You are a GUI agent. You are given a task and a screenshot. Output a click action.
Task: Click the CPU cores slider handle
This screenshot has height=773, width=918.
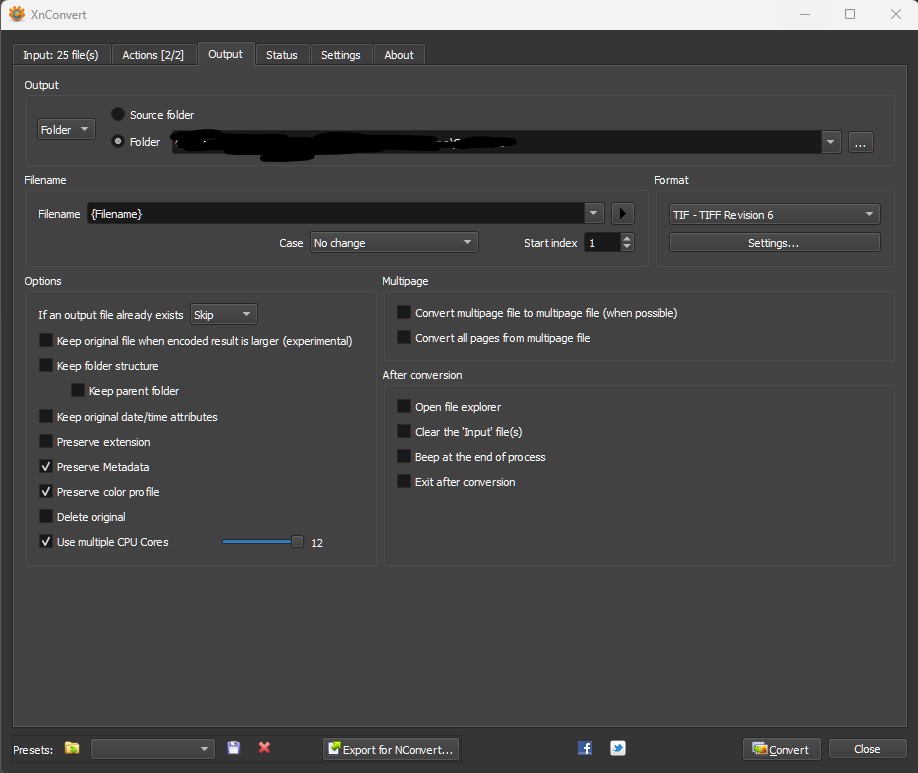297,542
